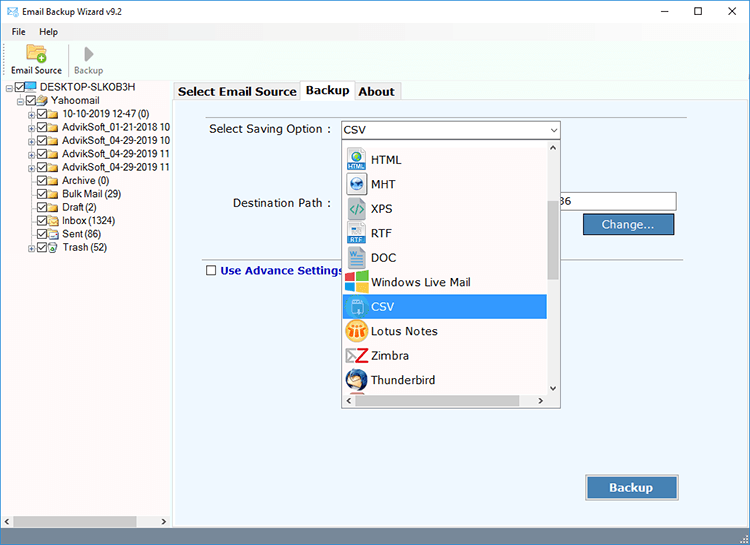The width and height of the screenshot is (750, 545).
Task: Select the Thunderbird icon
Action: pos(356,380)
